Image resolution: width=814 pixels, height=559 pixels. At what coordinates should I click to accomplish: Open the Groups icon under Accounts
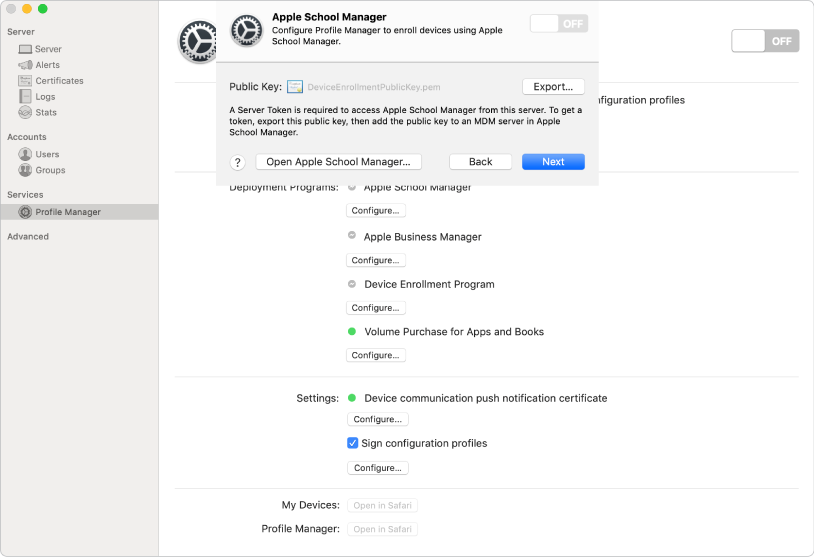[26, 171]
